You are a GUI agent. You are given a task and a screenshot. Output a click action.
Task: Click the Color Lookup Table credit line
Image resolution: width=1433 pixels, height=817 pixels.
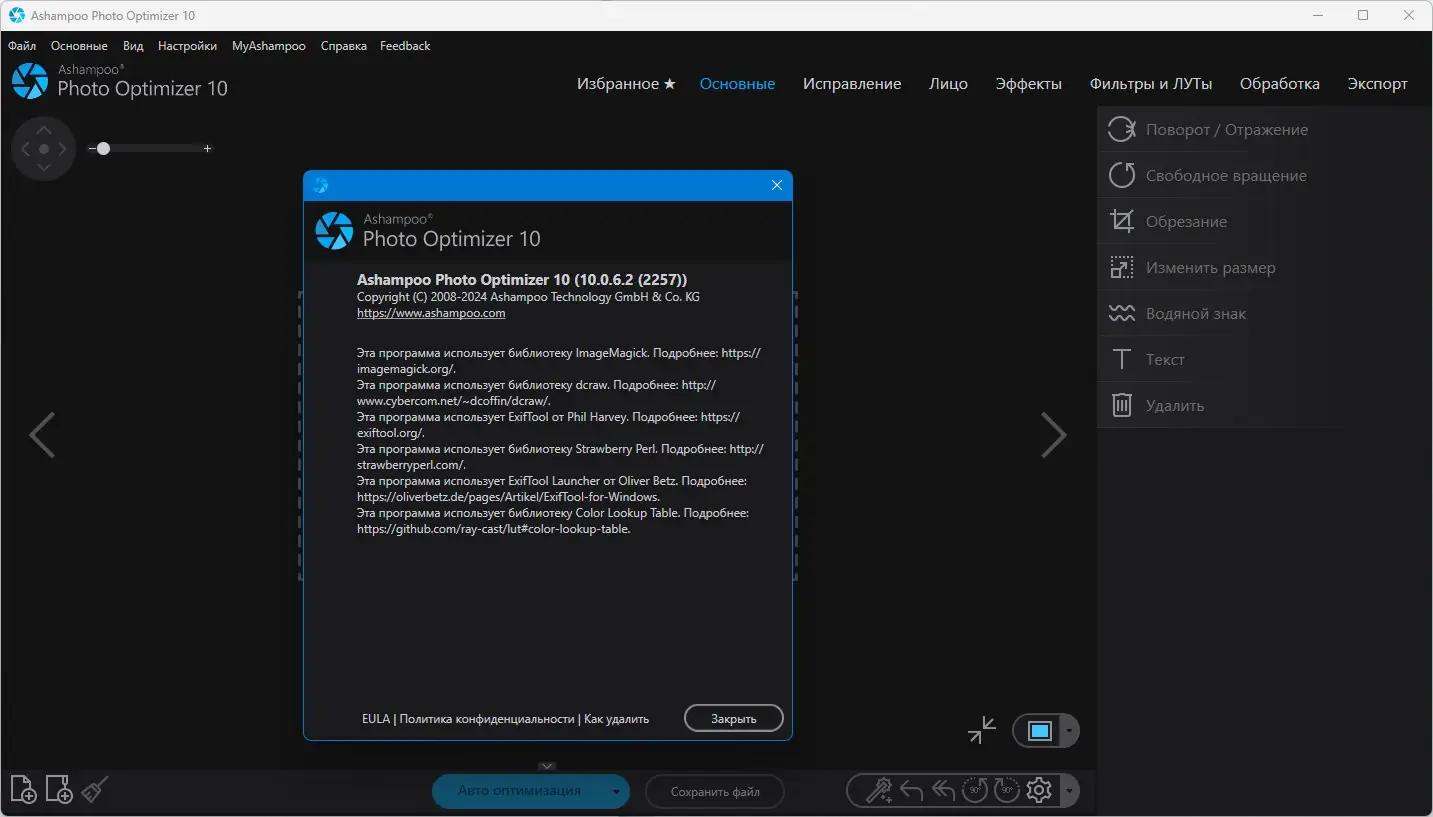(553, 521)
